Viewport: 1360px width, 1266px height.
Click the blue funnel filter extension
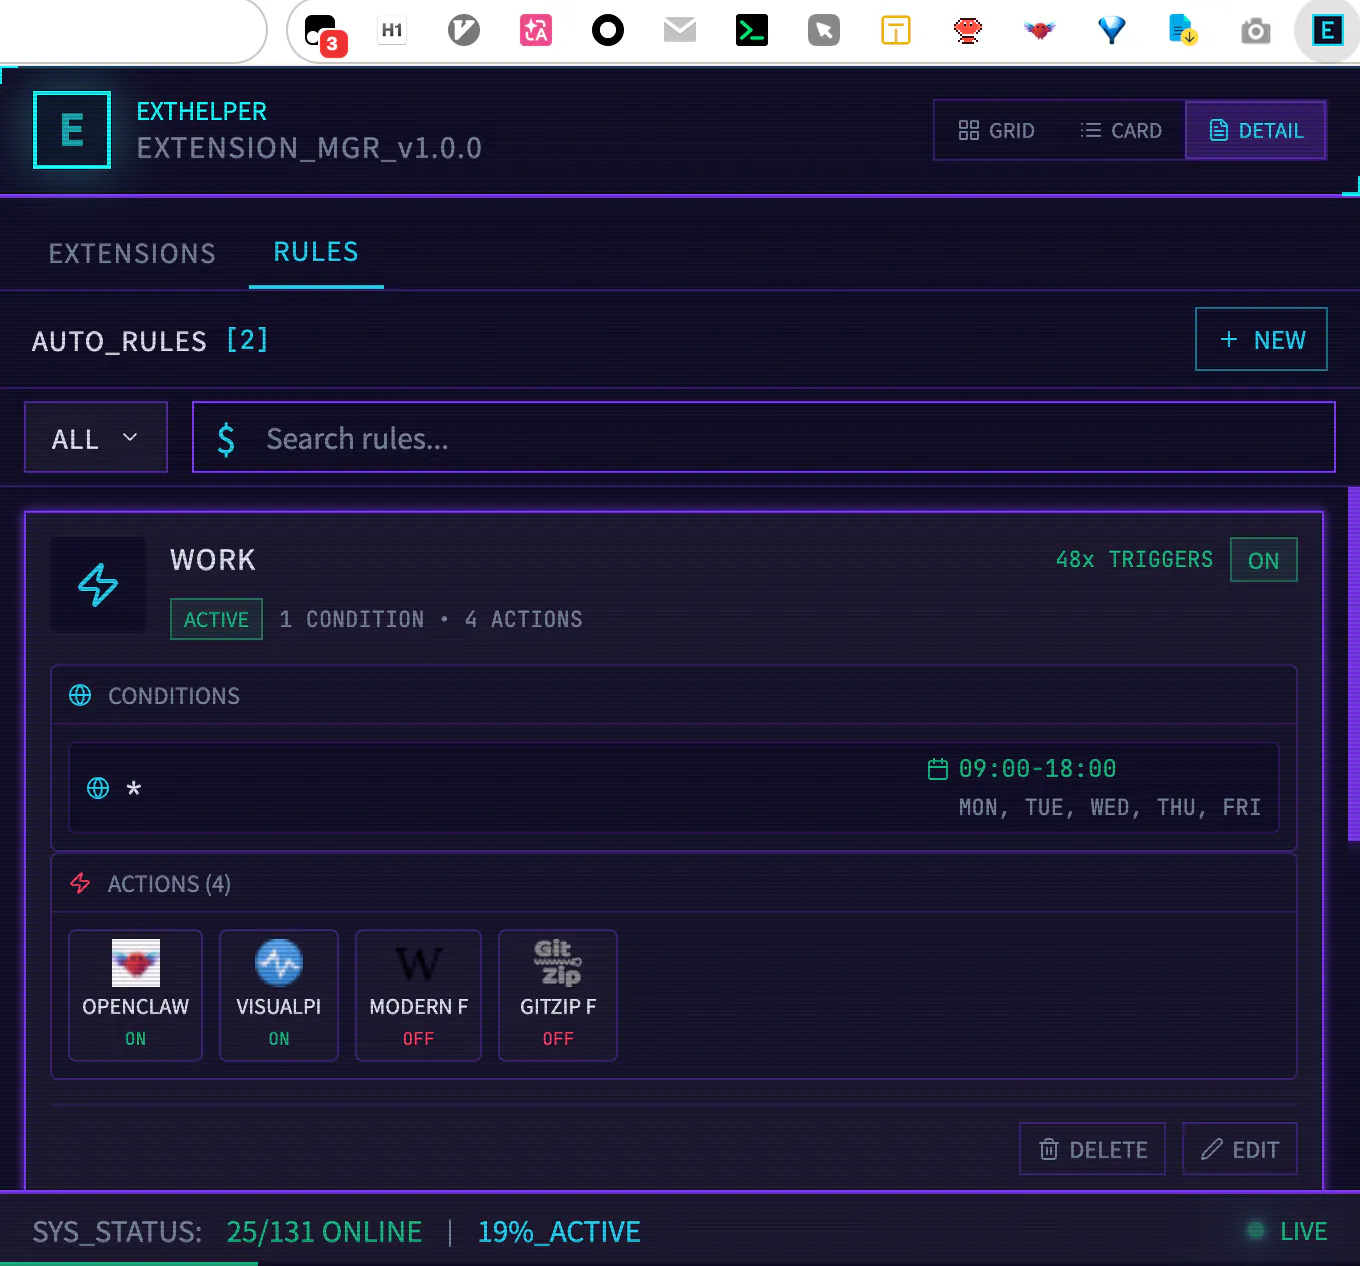pos(1112,31)
